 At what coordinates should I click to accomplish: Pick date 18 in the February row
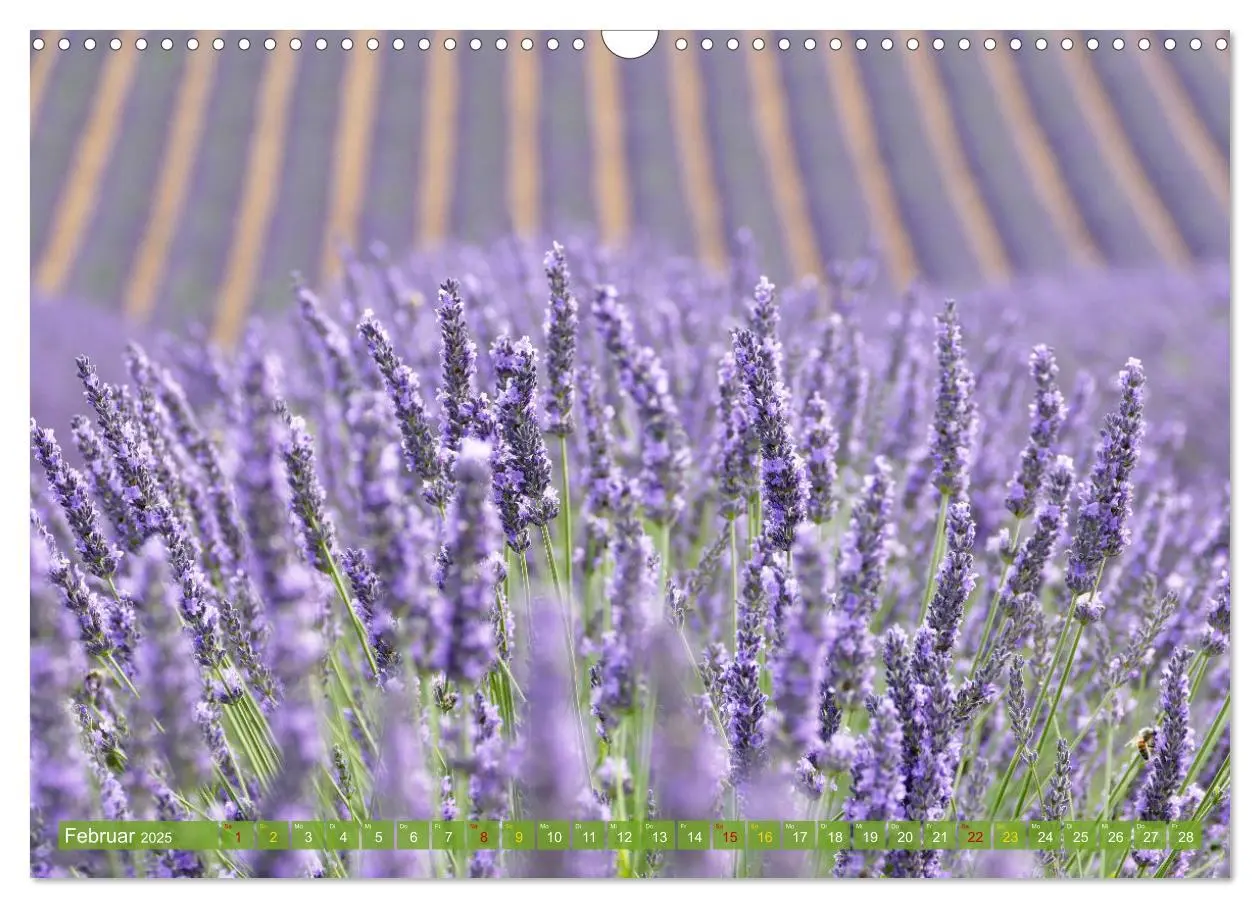tap(833, 836)
